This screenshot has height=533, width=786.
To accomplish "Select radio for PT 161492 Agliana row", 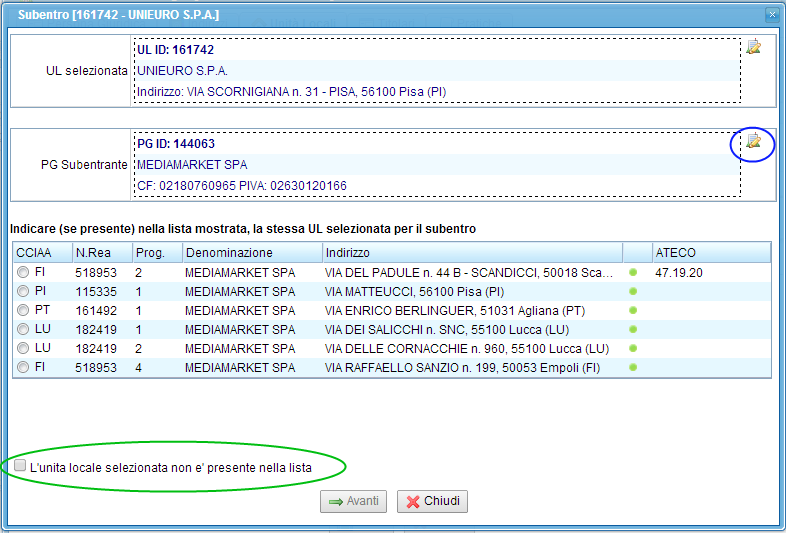I will (23, 310).
